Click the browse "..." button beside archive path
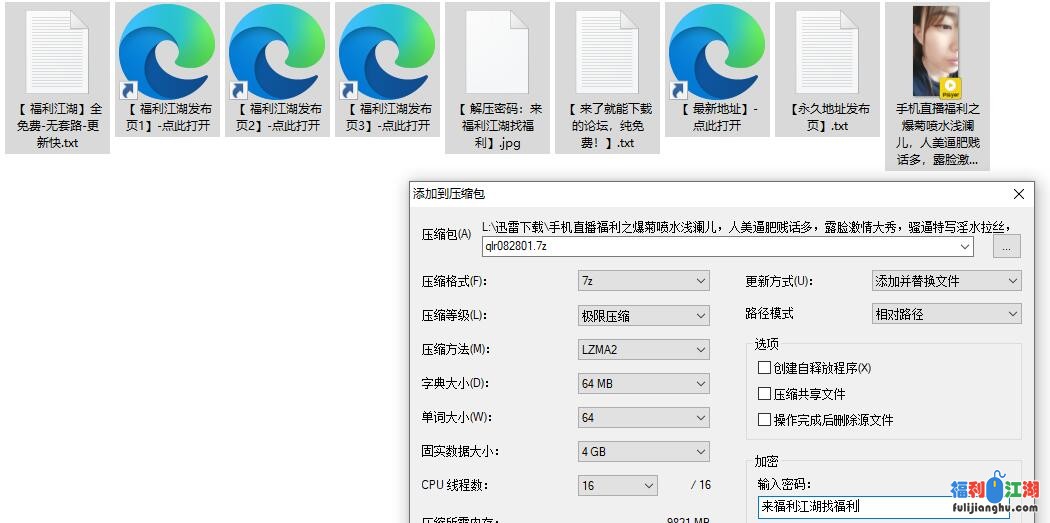The height and width of the screenshot is (523, 1050). 1006,246
